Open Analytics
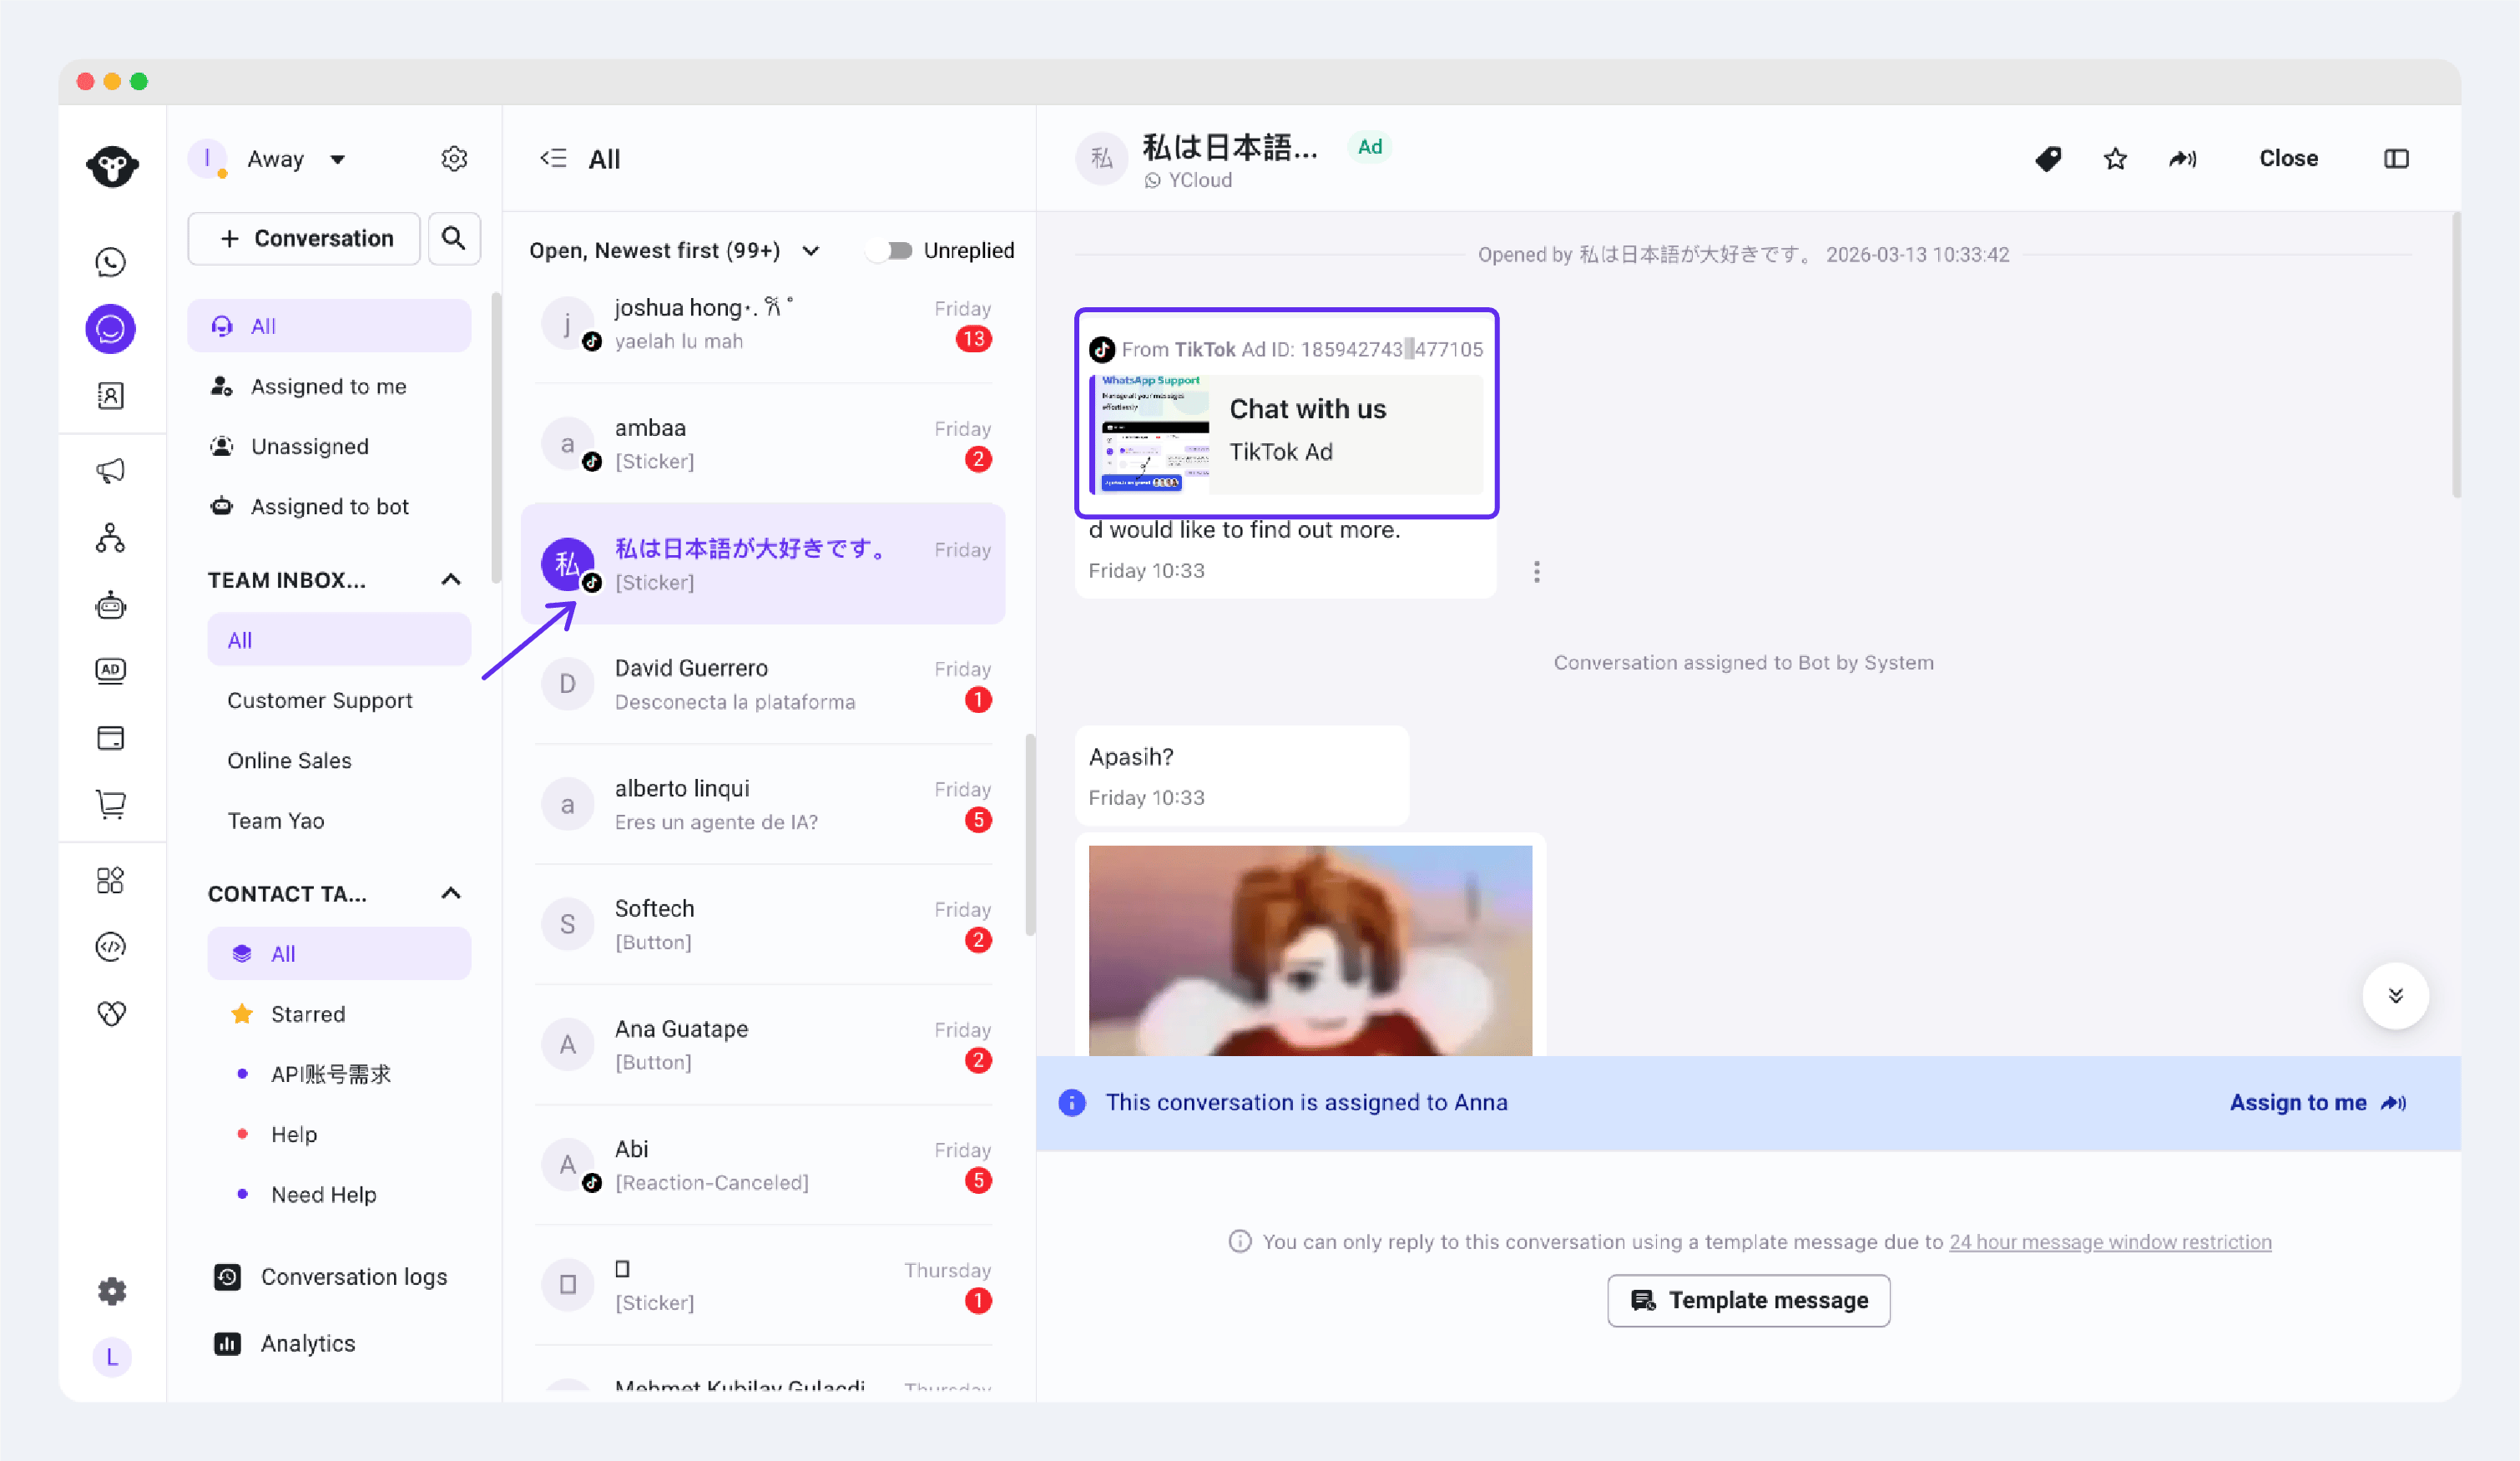This screenshot has width=2520, height=1461. [x=285, y=1343]
